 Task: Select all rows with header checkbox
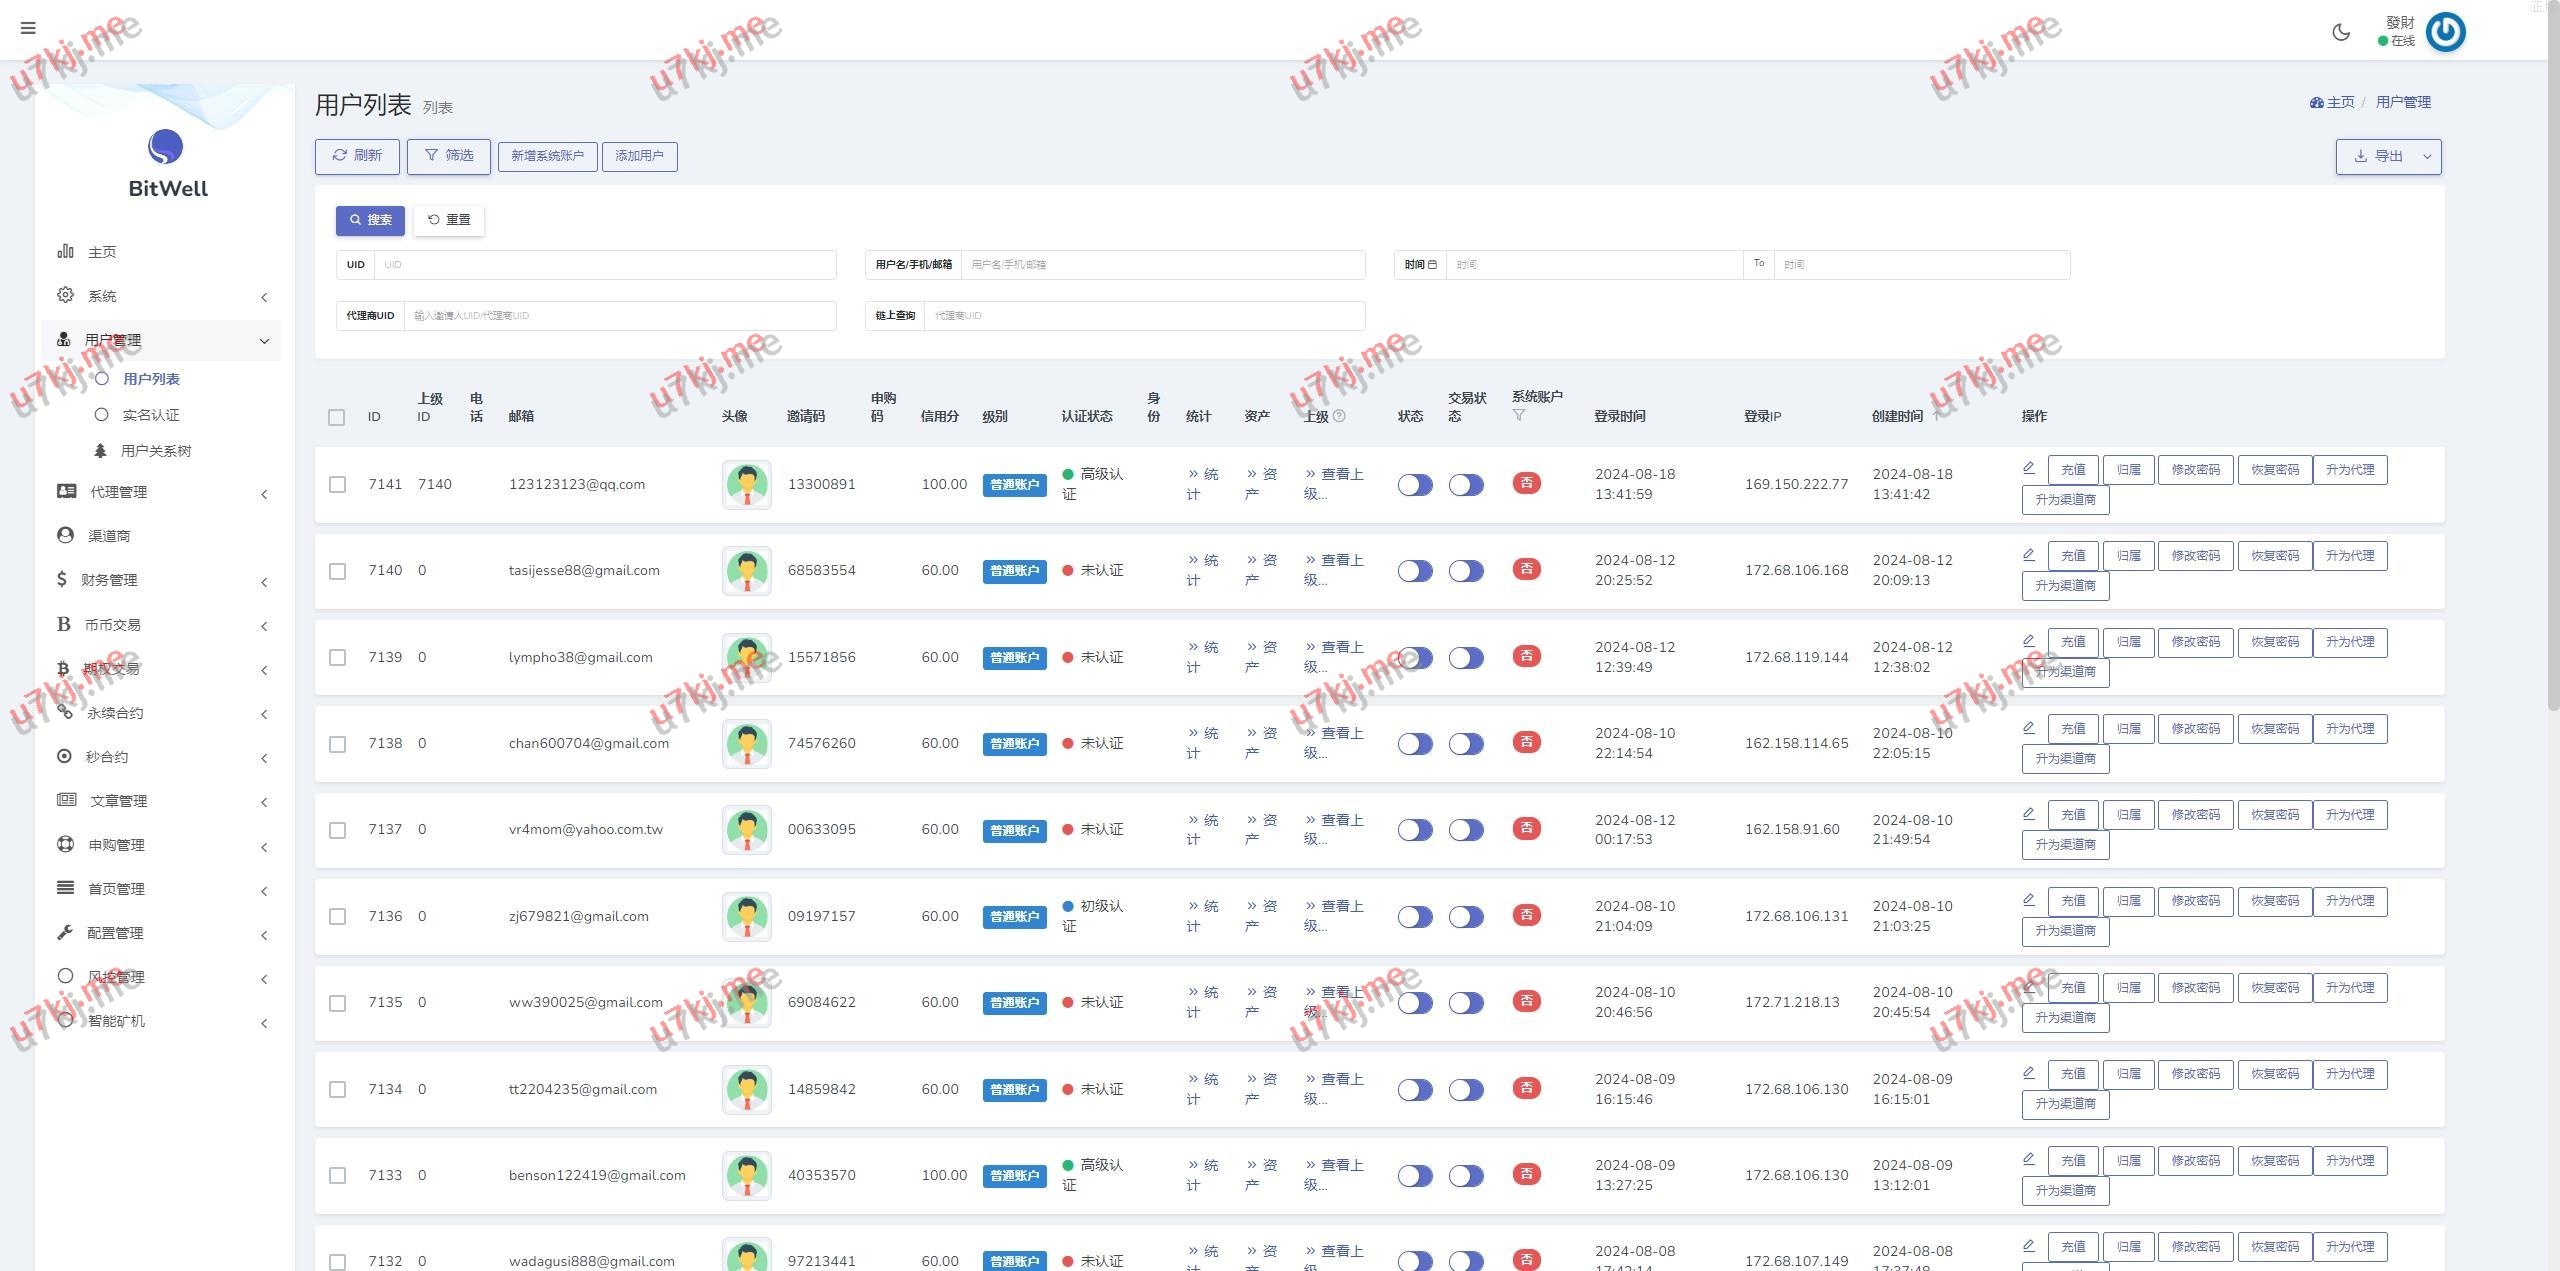click(337, 417)
